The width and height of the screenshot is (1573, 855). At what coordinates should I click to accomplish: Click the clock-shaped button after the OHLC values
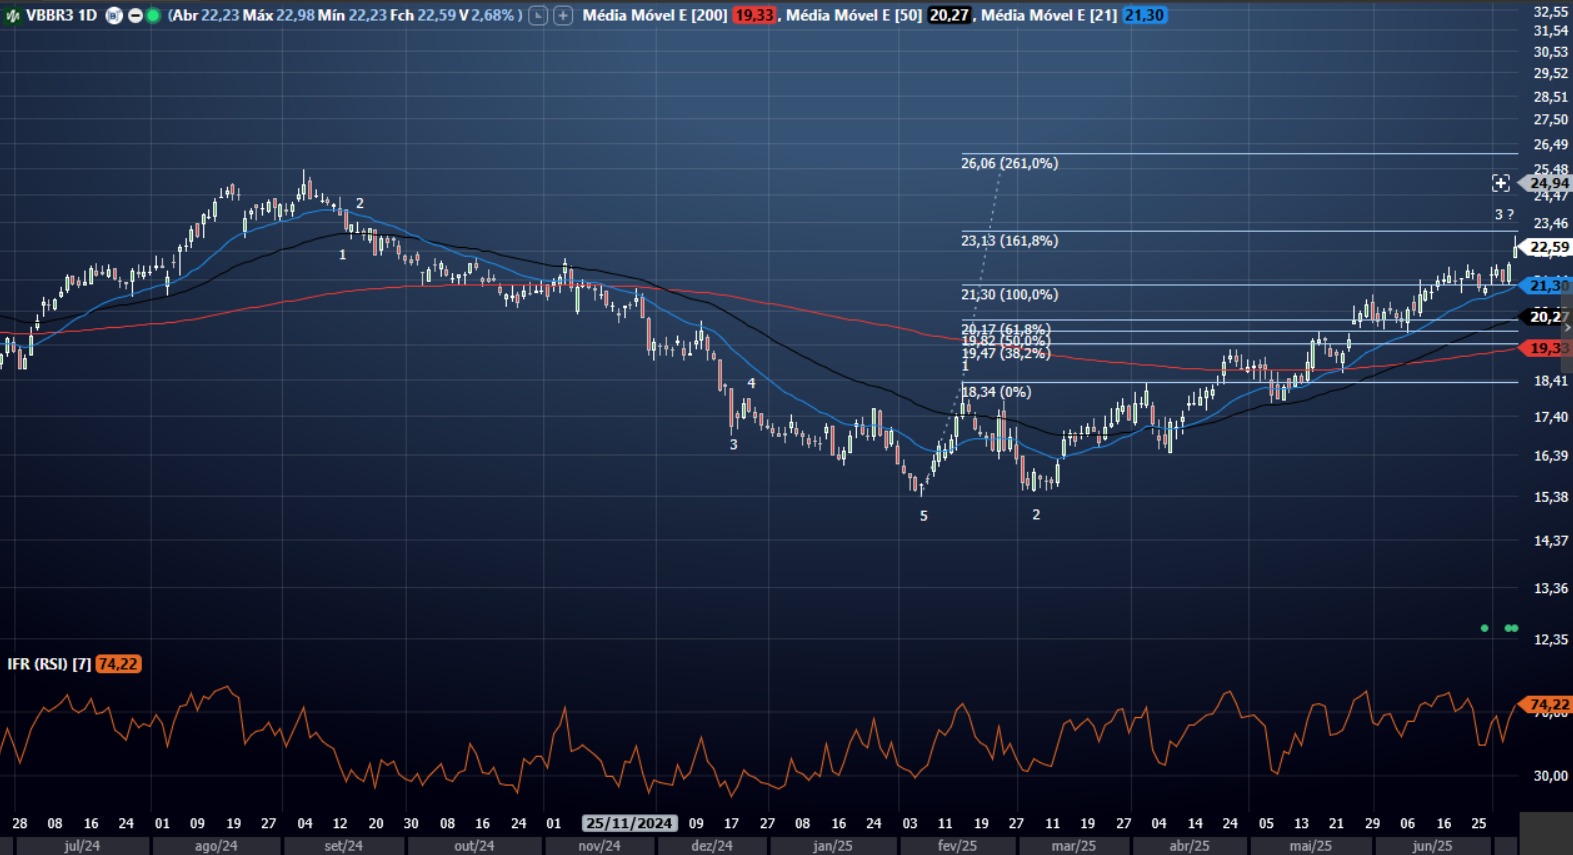pyautogui.click(x=538, y=15)
